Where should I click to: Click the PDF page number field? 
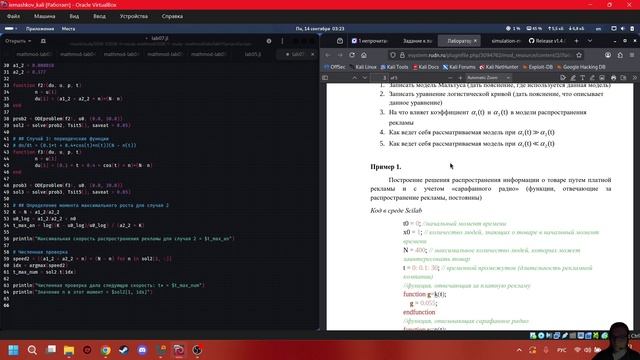pyautogui.click(x=379, y=78)
